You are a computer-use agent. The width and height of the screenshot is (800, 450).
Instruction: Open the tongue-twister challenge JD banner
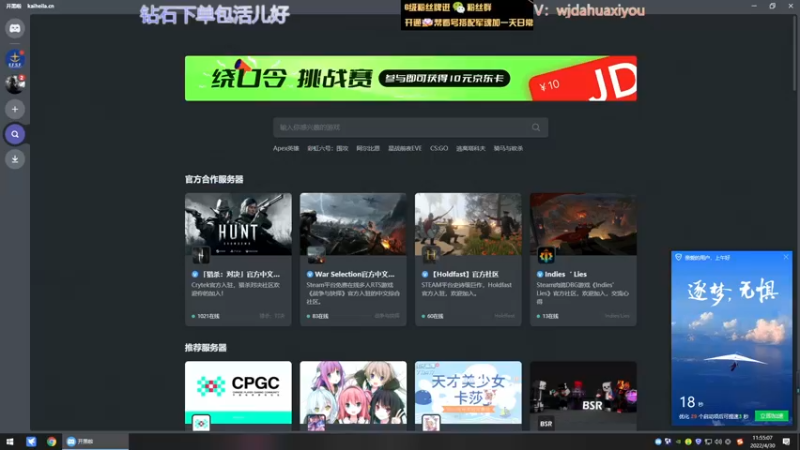[411, 78]
